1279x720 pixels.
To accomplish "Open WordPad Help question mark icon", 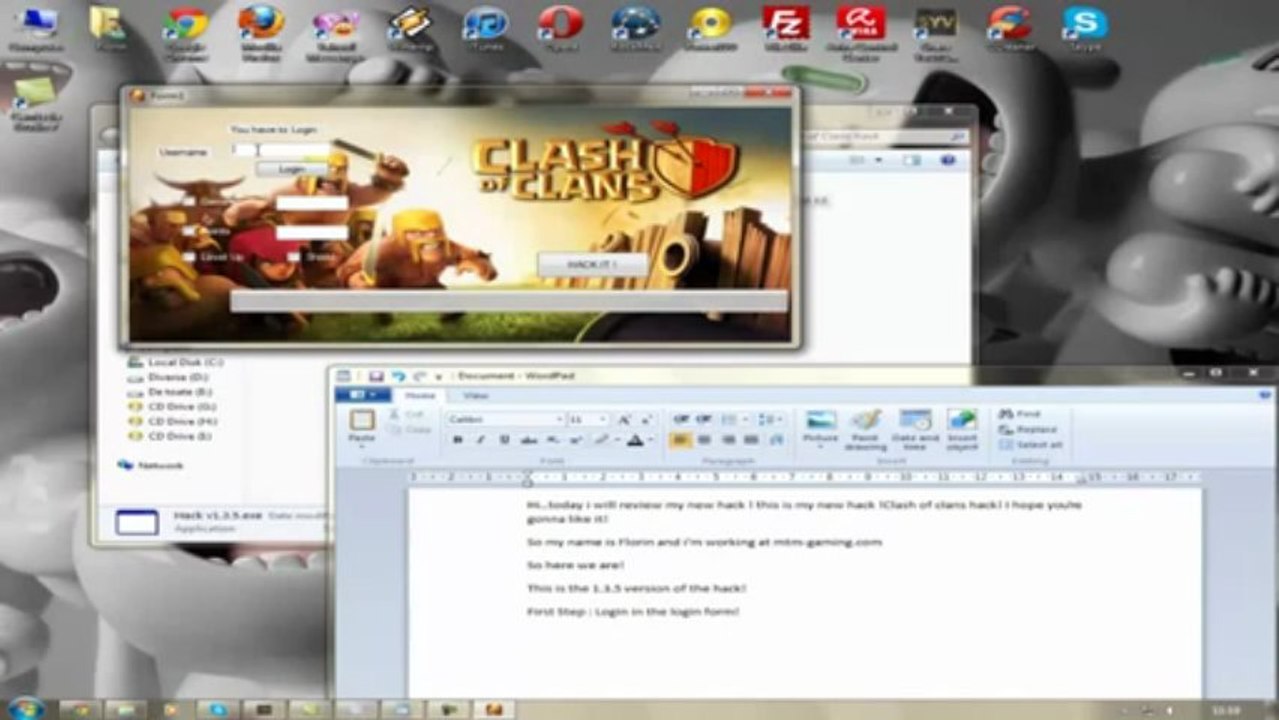I will 1265,395.
